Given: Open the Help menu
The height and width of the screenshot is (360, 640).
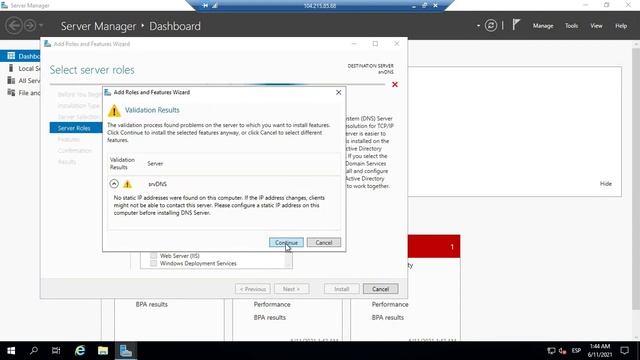Looking at the screenshot, I should 621,26.
